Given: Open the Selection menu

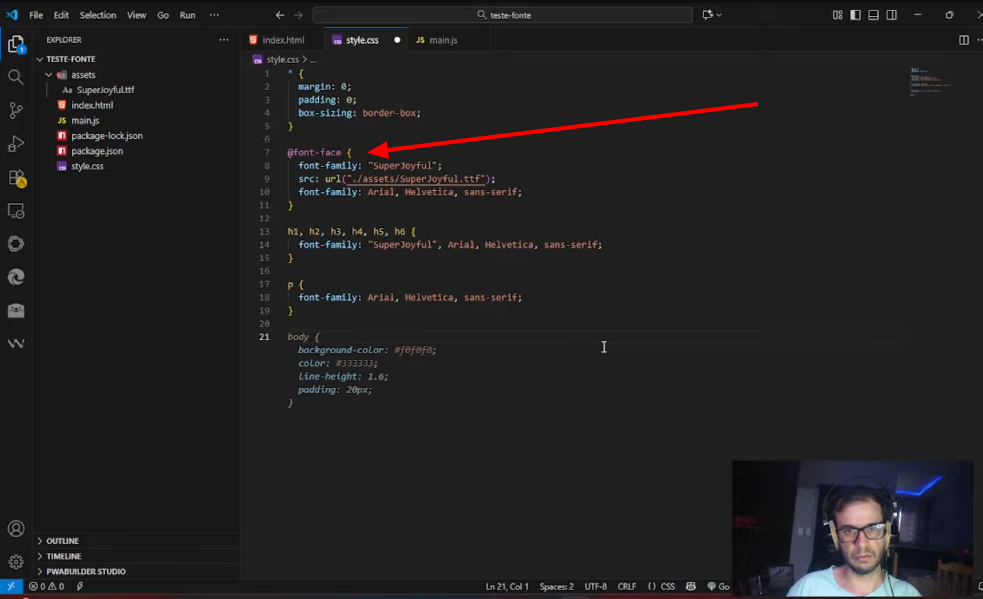Looking at the screenshot, I should pos(98,15).
